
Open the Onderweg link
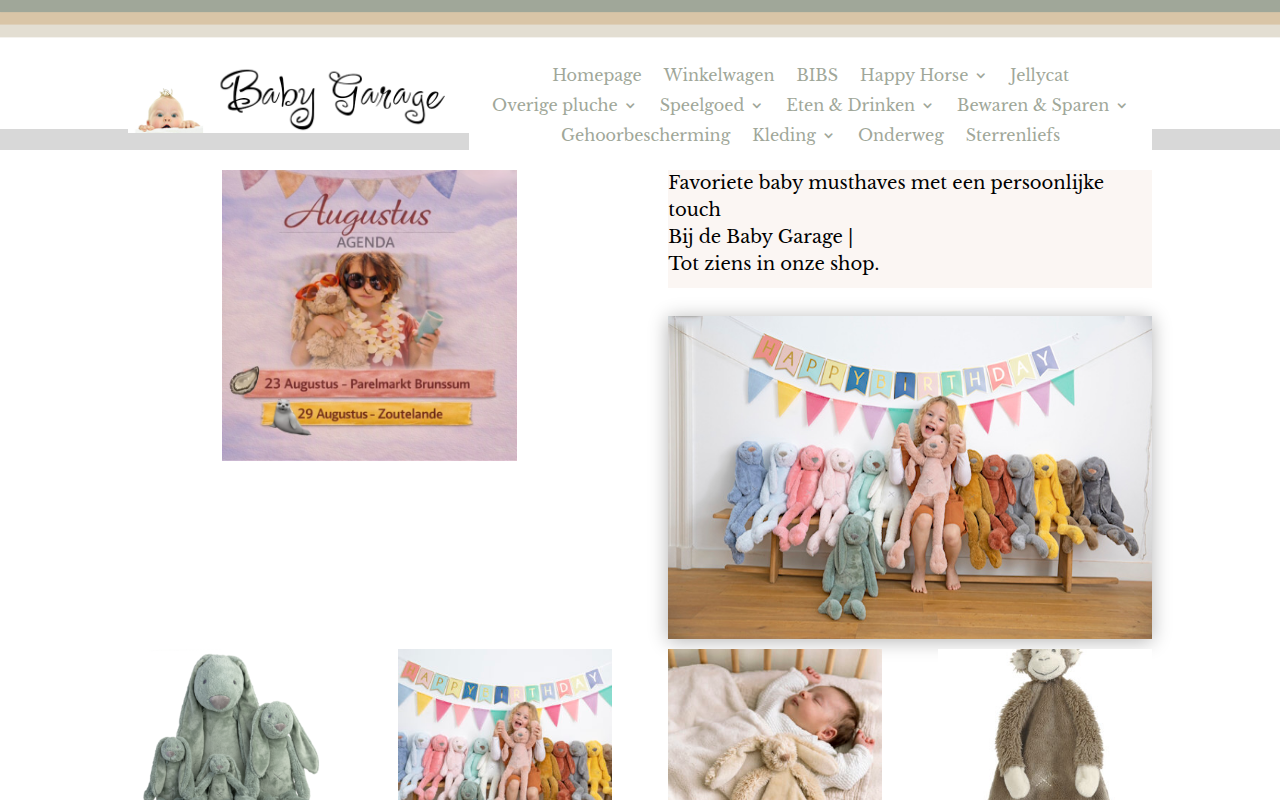coord(901,135)
